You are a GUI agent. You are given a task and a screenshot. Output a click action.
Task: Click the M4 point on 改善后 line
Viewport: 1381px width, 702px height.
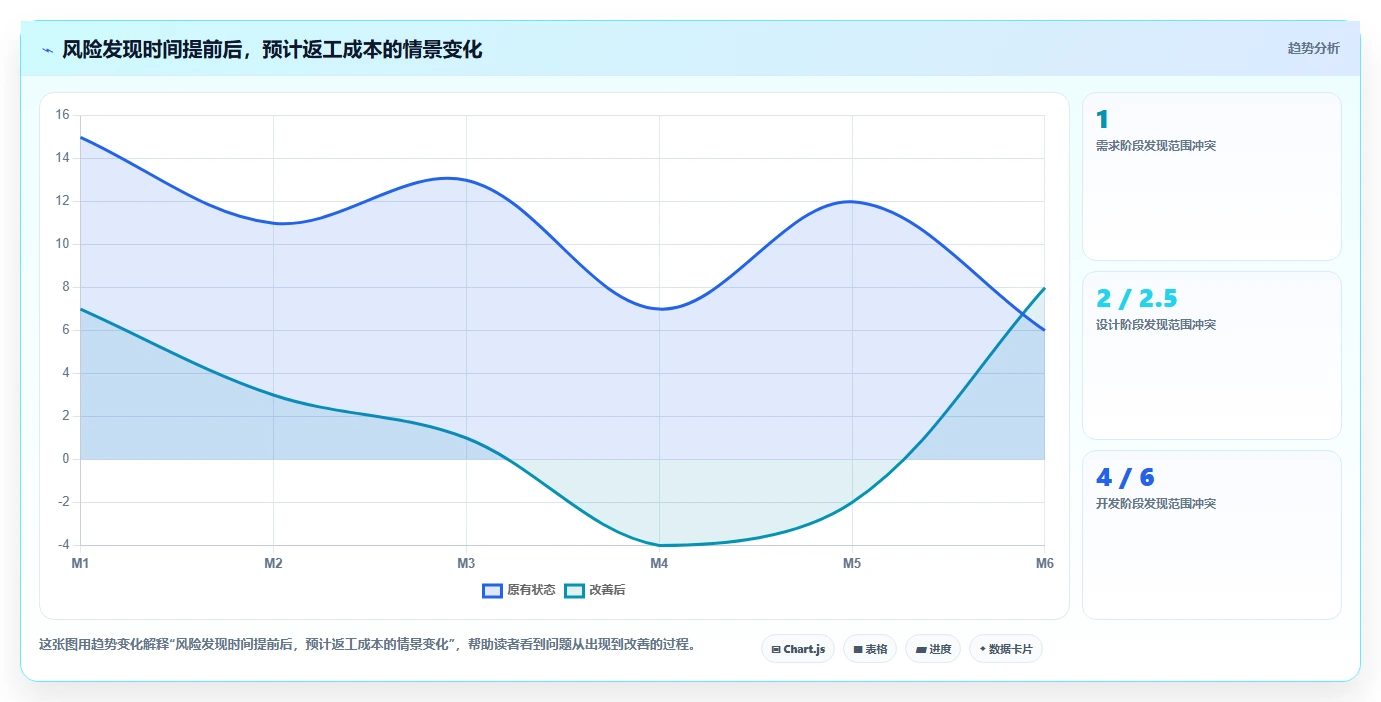pos(659,545)
